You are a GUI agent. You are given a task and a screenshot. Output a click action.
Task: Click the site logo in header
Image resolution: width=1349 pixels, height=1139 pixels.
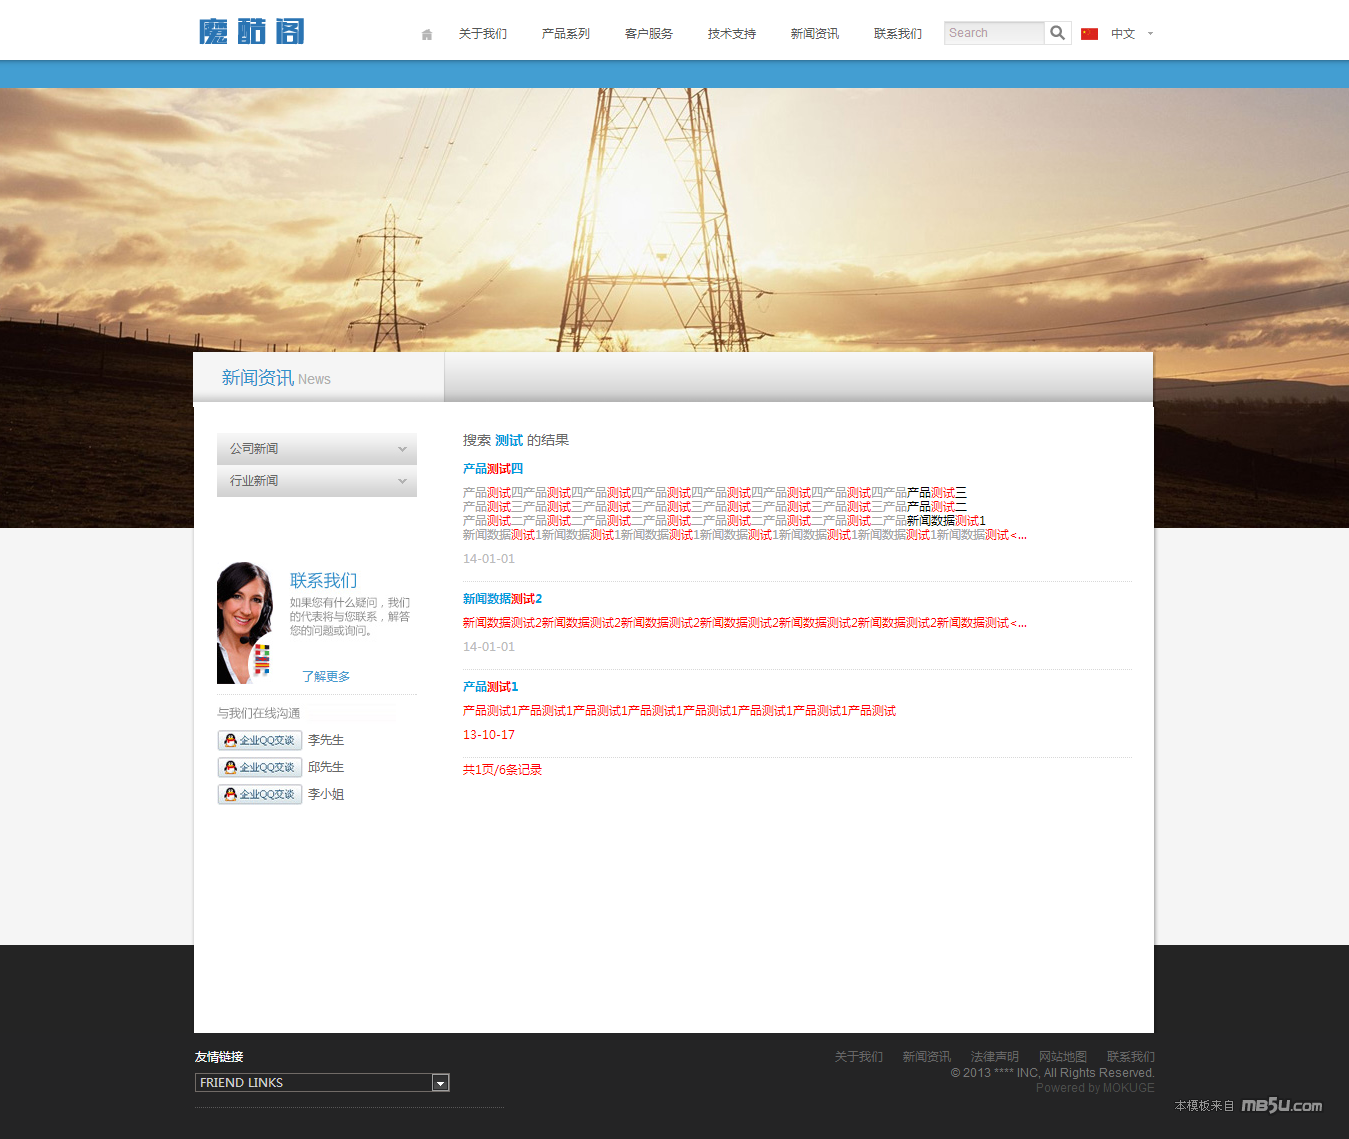tap(252, 32)
